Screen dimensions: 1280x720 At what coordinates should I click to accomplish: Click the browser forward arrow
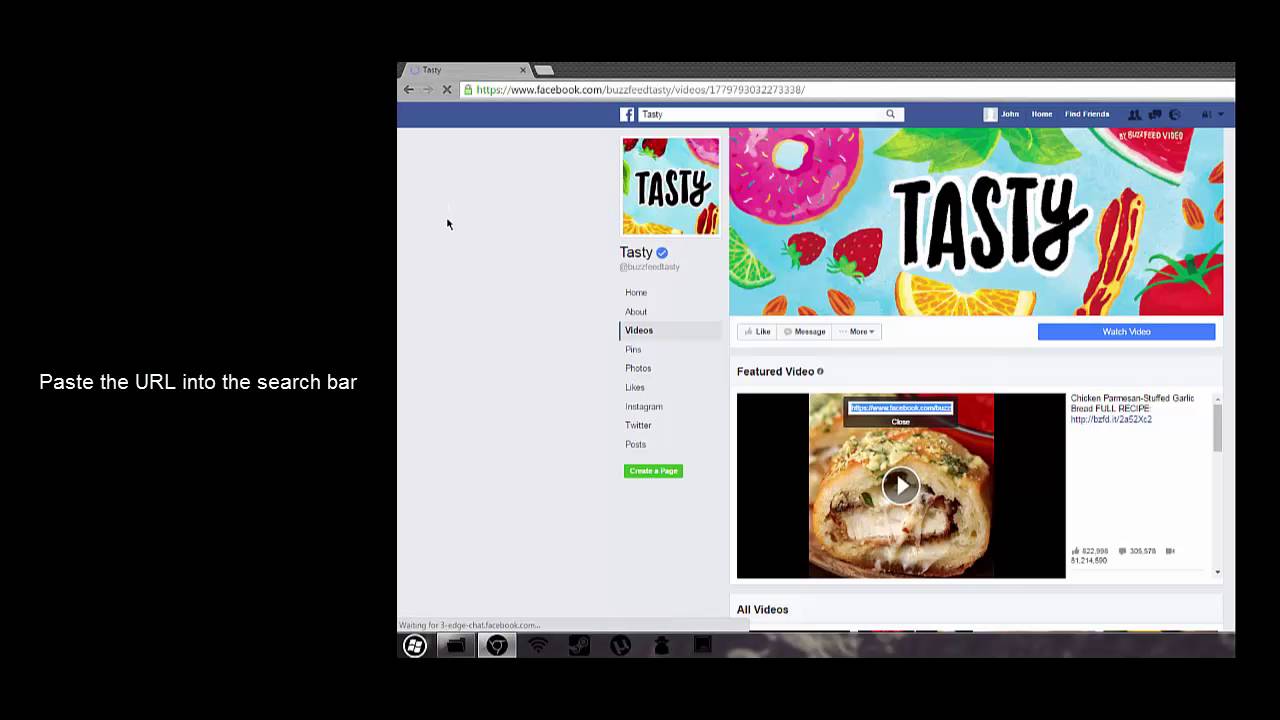pos(427,90)
